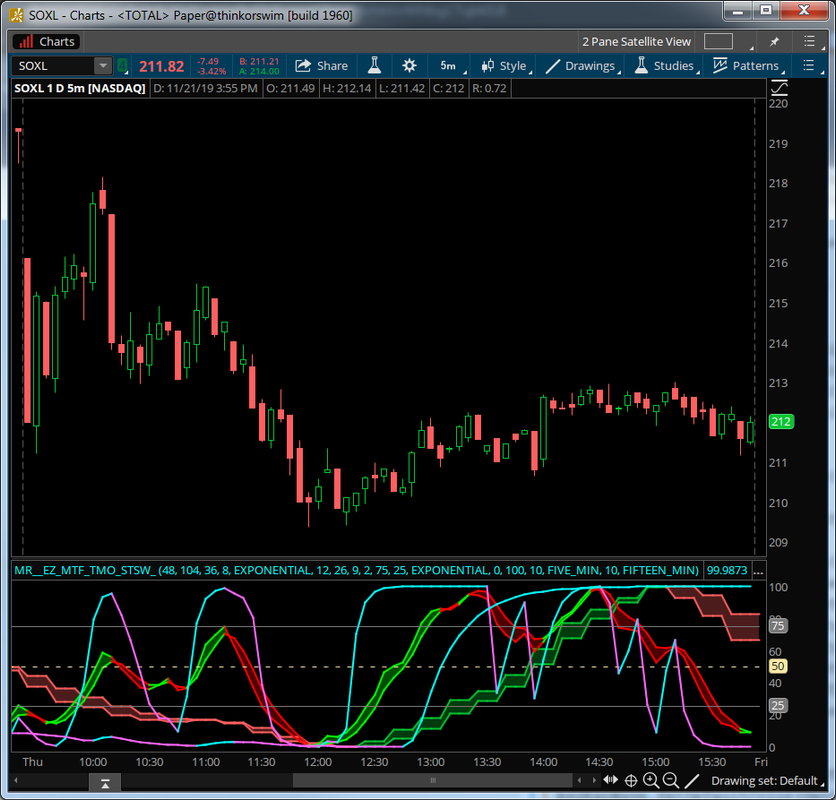Viewport: 836px width, 800px height.
Task: Click the D: 11/21/19 3:55 PM readout
Action: [205, 88]
